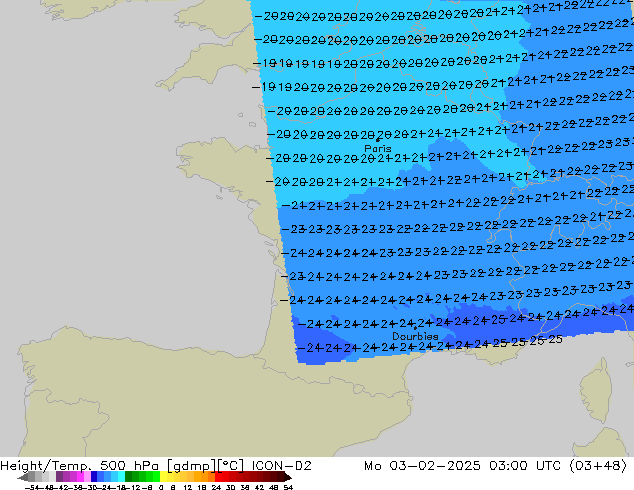This screenshot has width=634, height=490.
Task: Click the legend value 12
Action: [x=188, y=487]
